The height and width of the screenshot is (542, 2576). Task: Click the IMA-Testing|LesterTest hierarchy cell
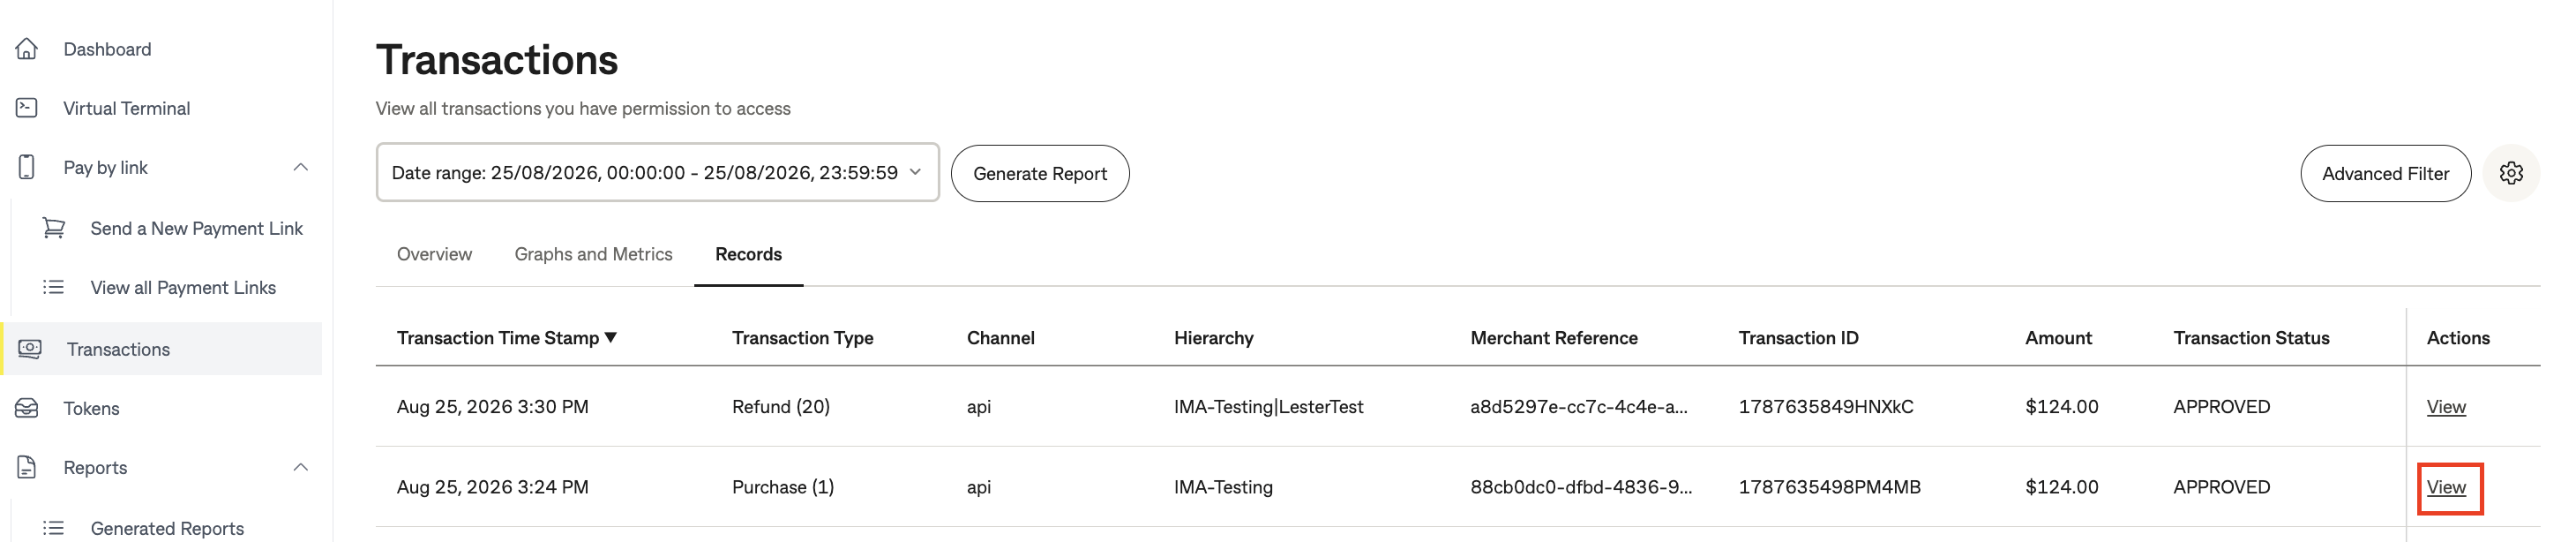click(x=1268, y=407)
